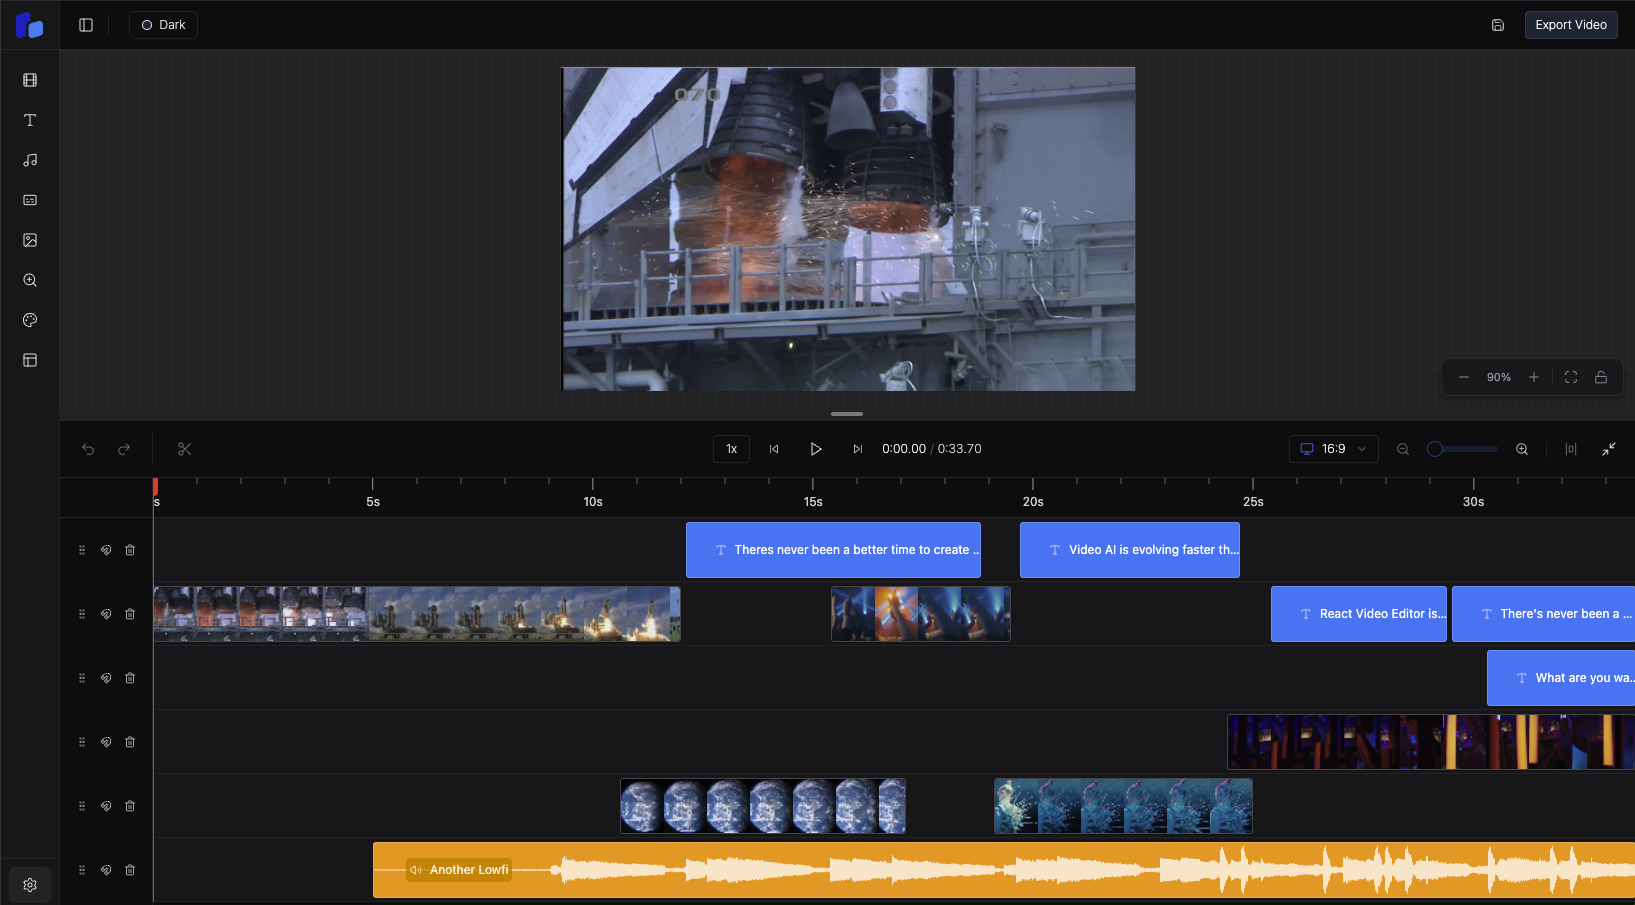Open settings gear in sidebar
The width and height of the screenshot is (1635, 905).
click(x=30, y=885)
